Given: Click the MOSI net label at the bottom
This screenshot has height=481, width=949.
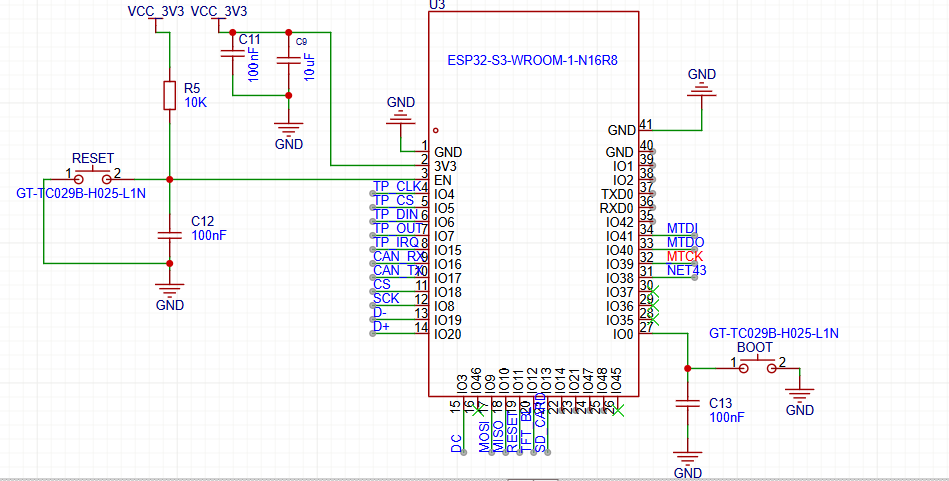Looking at the screenshot, I should point(484,437).
